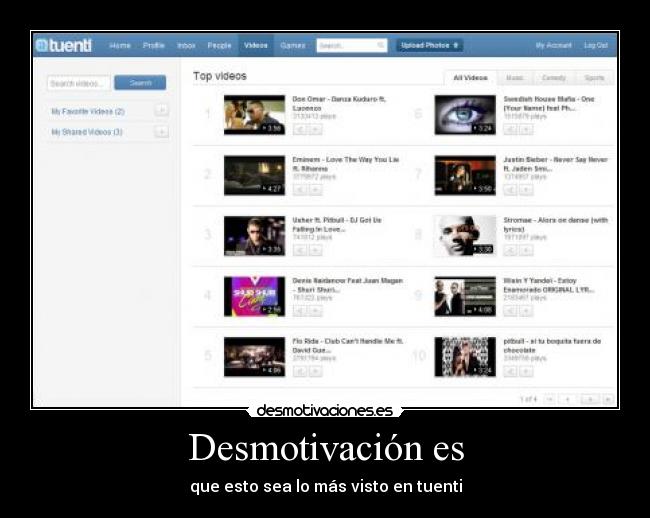Open Usher ft. Pitbull DJ Got Us title

(337, 225)
